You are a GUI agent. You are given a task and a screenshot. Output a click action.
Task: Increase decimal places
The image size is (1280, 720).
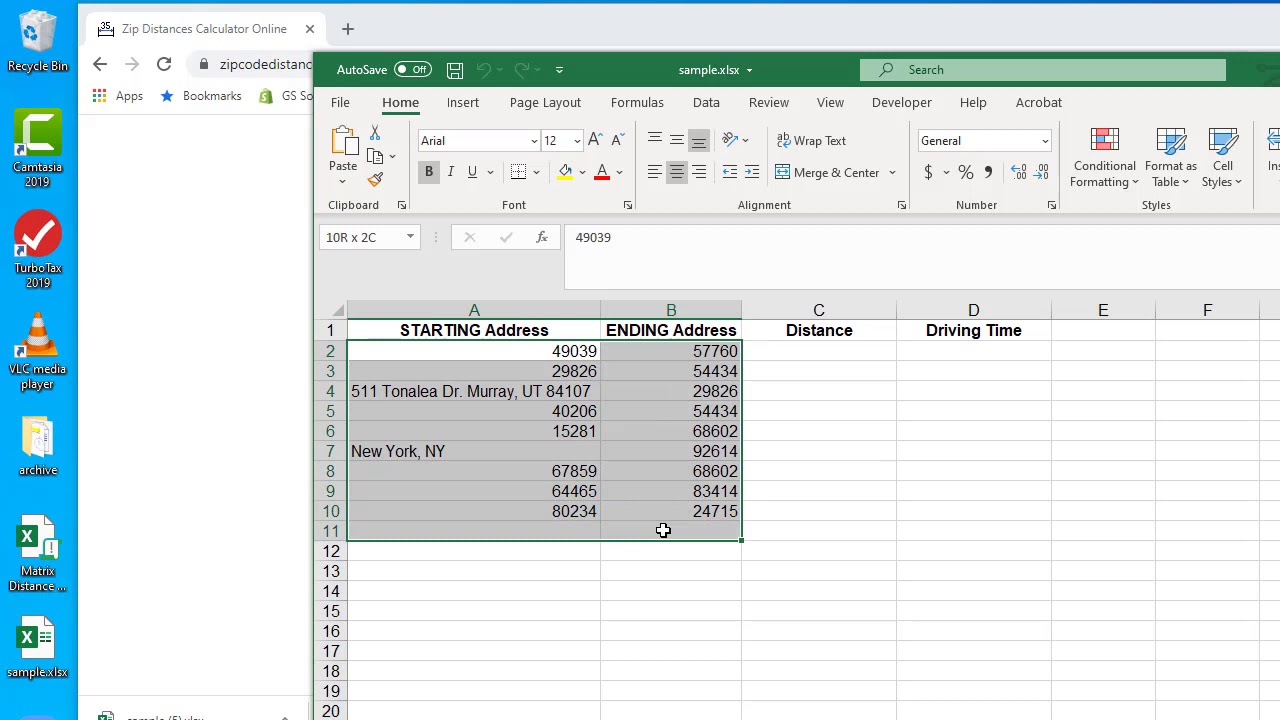click(1018, 172)
